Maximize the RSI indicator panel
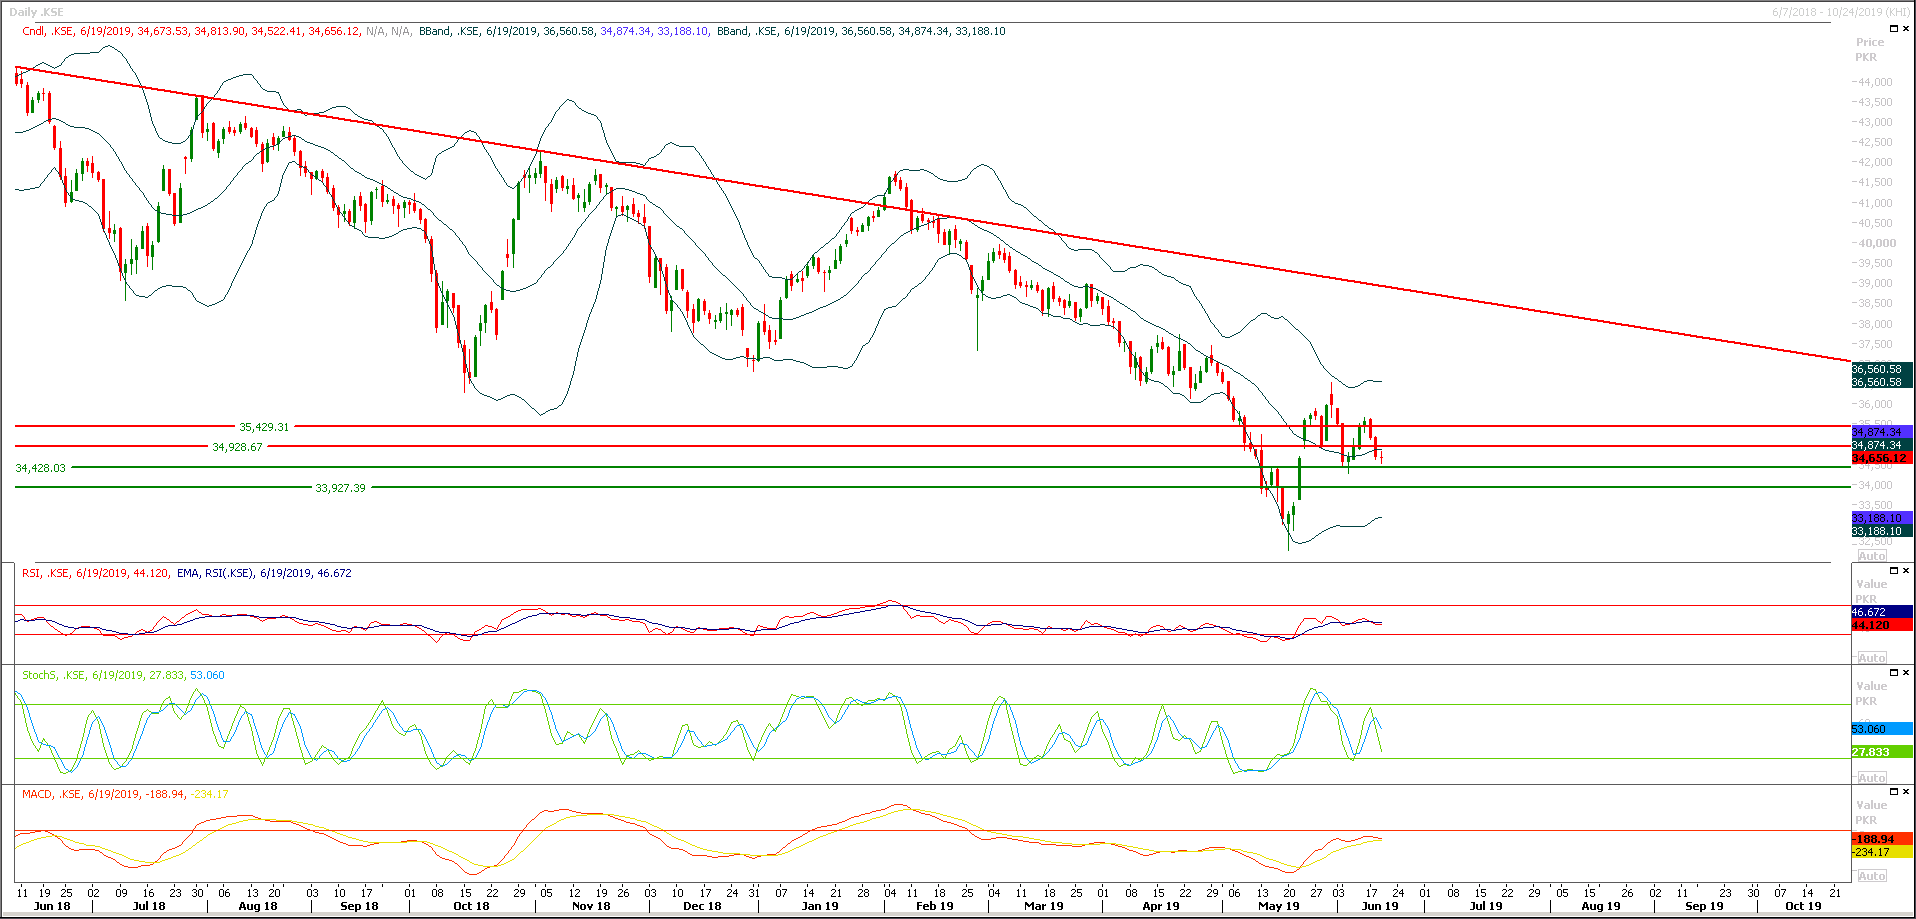1916x919 pixels. point(1894,570)
